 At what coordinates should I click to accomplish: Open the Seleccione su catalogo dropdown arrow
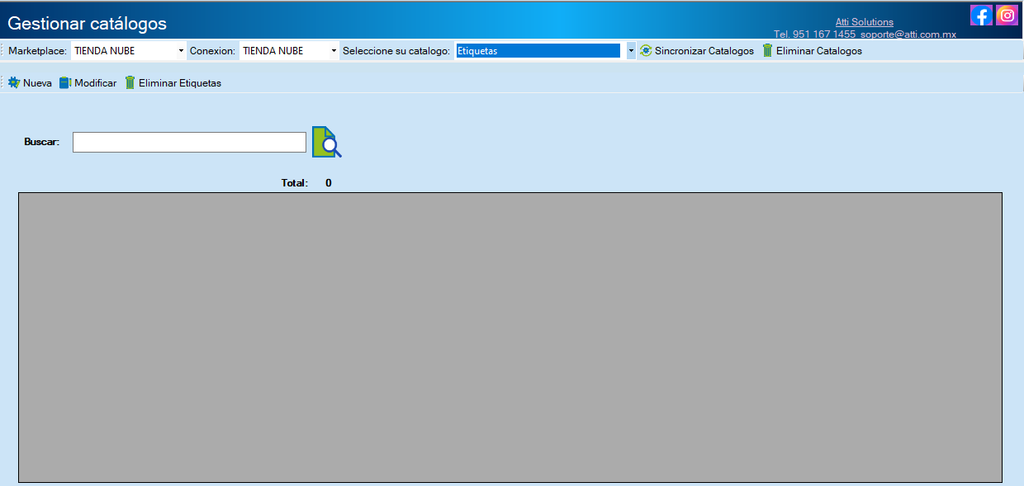[x=631, y=50]
